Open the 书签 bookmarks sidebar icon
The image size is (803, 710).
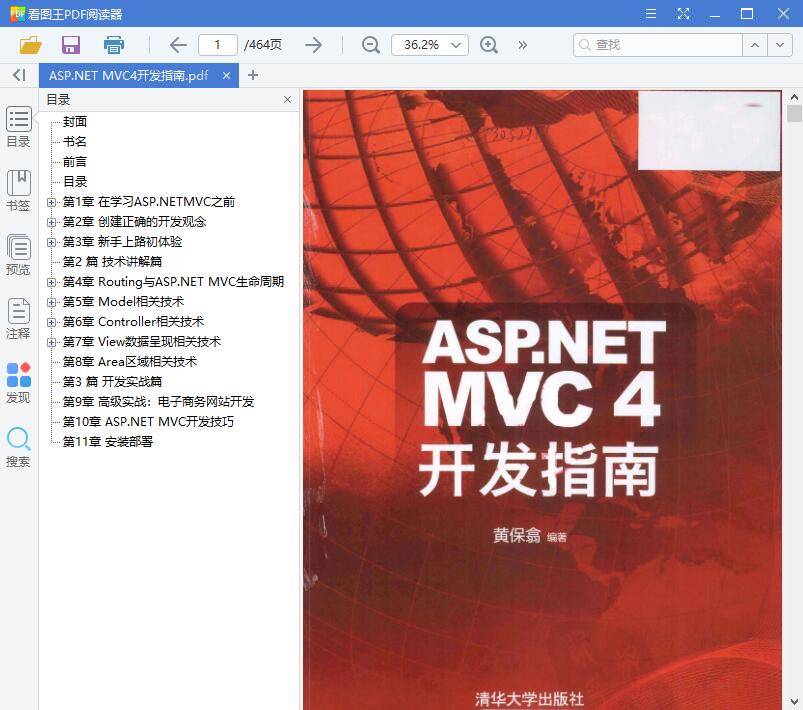pos(18,191)
